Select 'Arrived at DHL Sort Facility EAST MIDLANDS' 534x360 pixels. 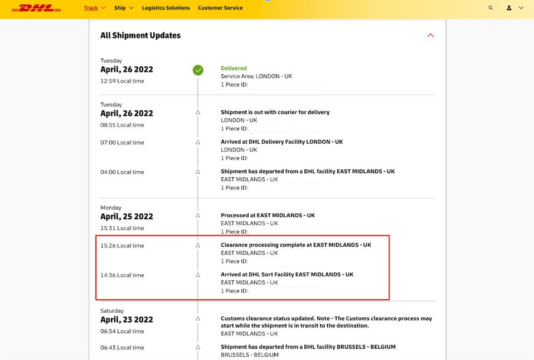287,274
